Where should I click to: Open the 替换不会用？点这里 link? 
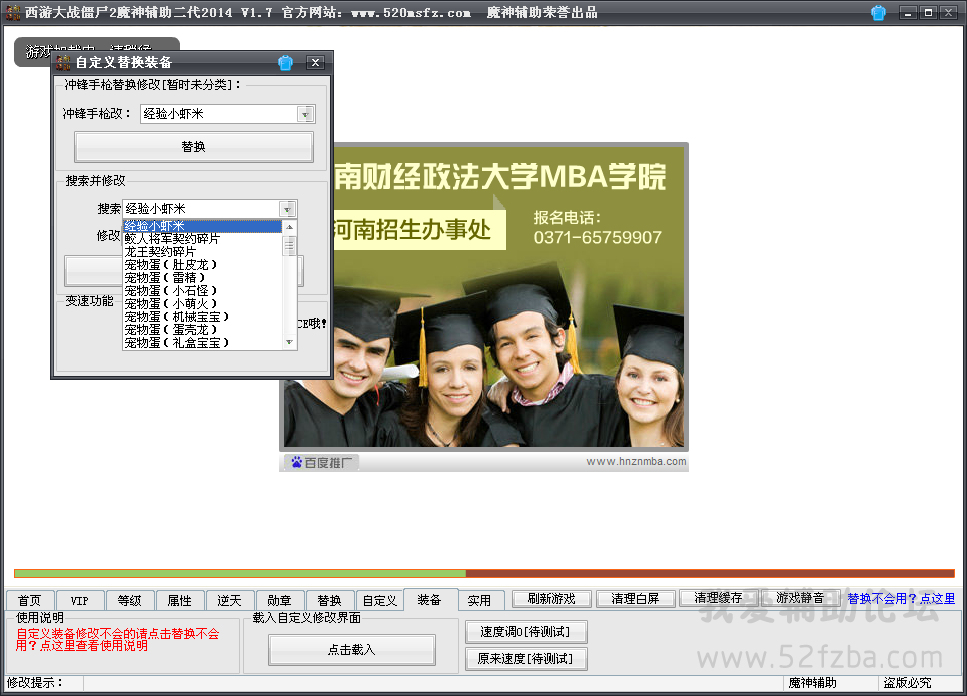tap(901, 599)
